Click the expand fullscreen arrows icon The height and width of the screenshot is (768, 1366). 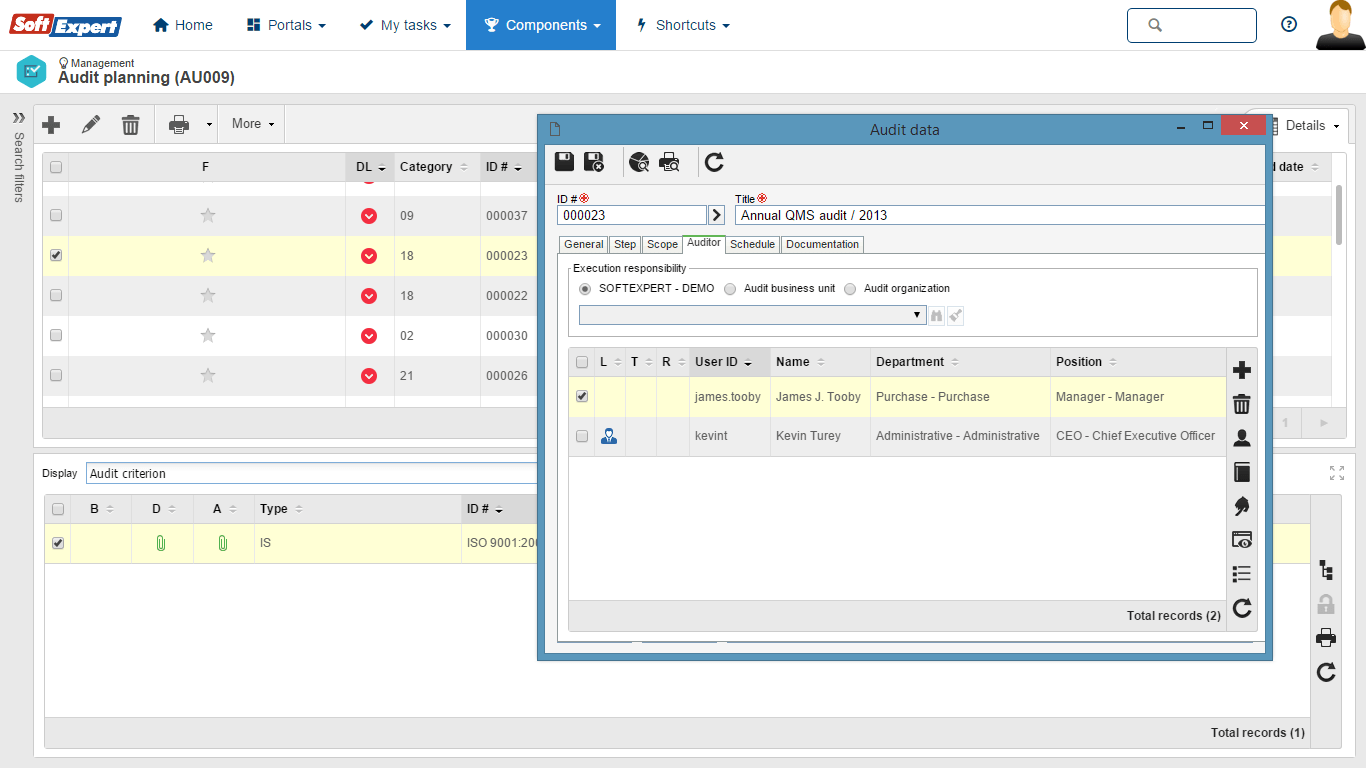[1337, 473]
